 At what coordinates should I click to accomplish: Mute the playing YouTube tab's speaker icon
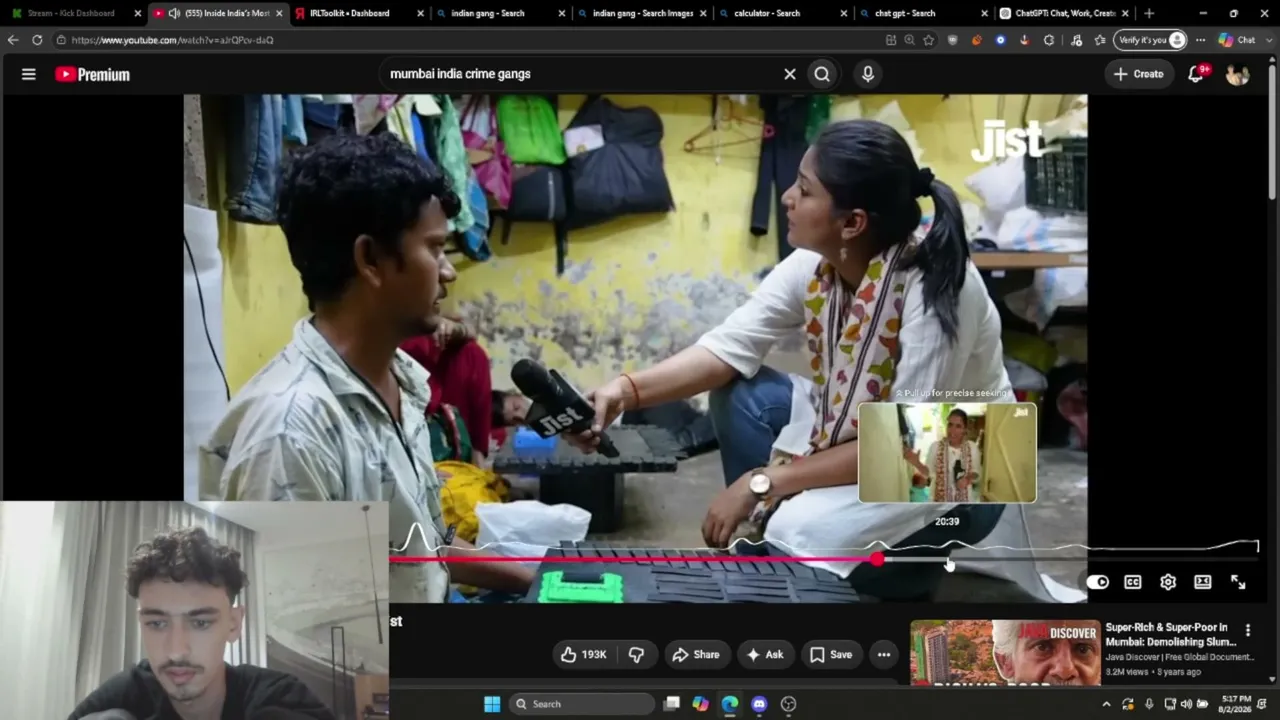coord(174,14)
